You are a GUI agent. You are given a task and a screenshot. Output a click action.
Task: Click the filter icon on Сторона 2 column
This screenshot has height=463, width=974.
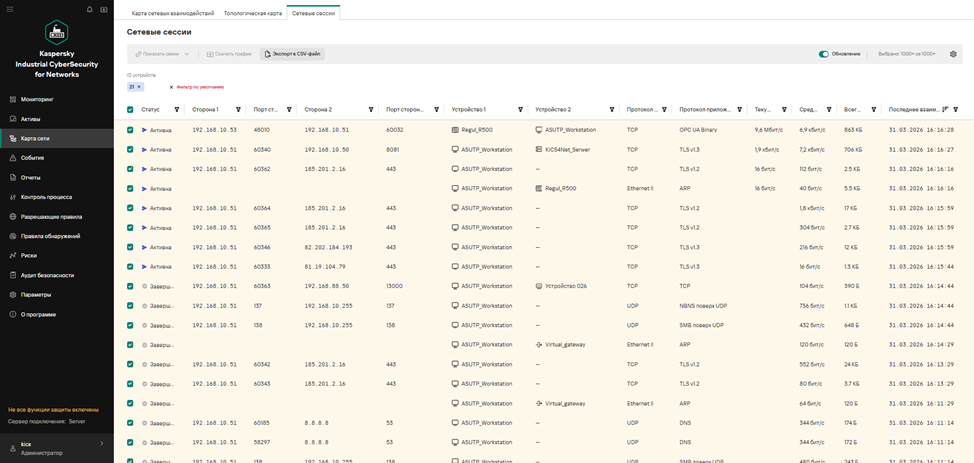click(371, 110)
